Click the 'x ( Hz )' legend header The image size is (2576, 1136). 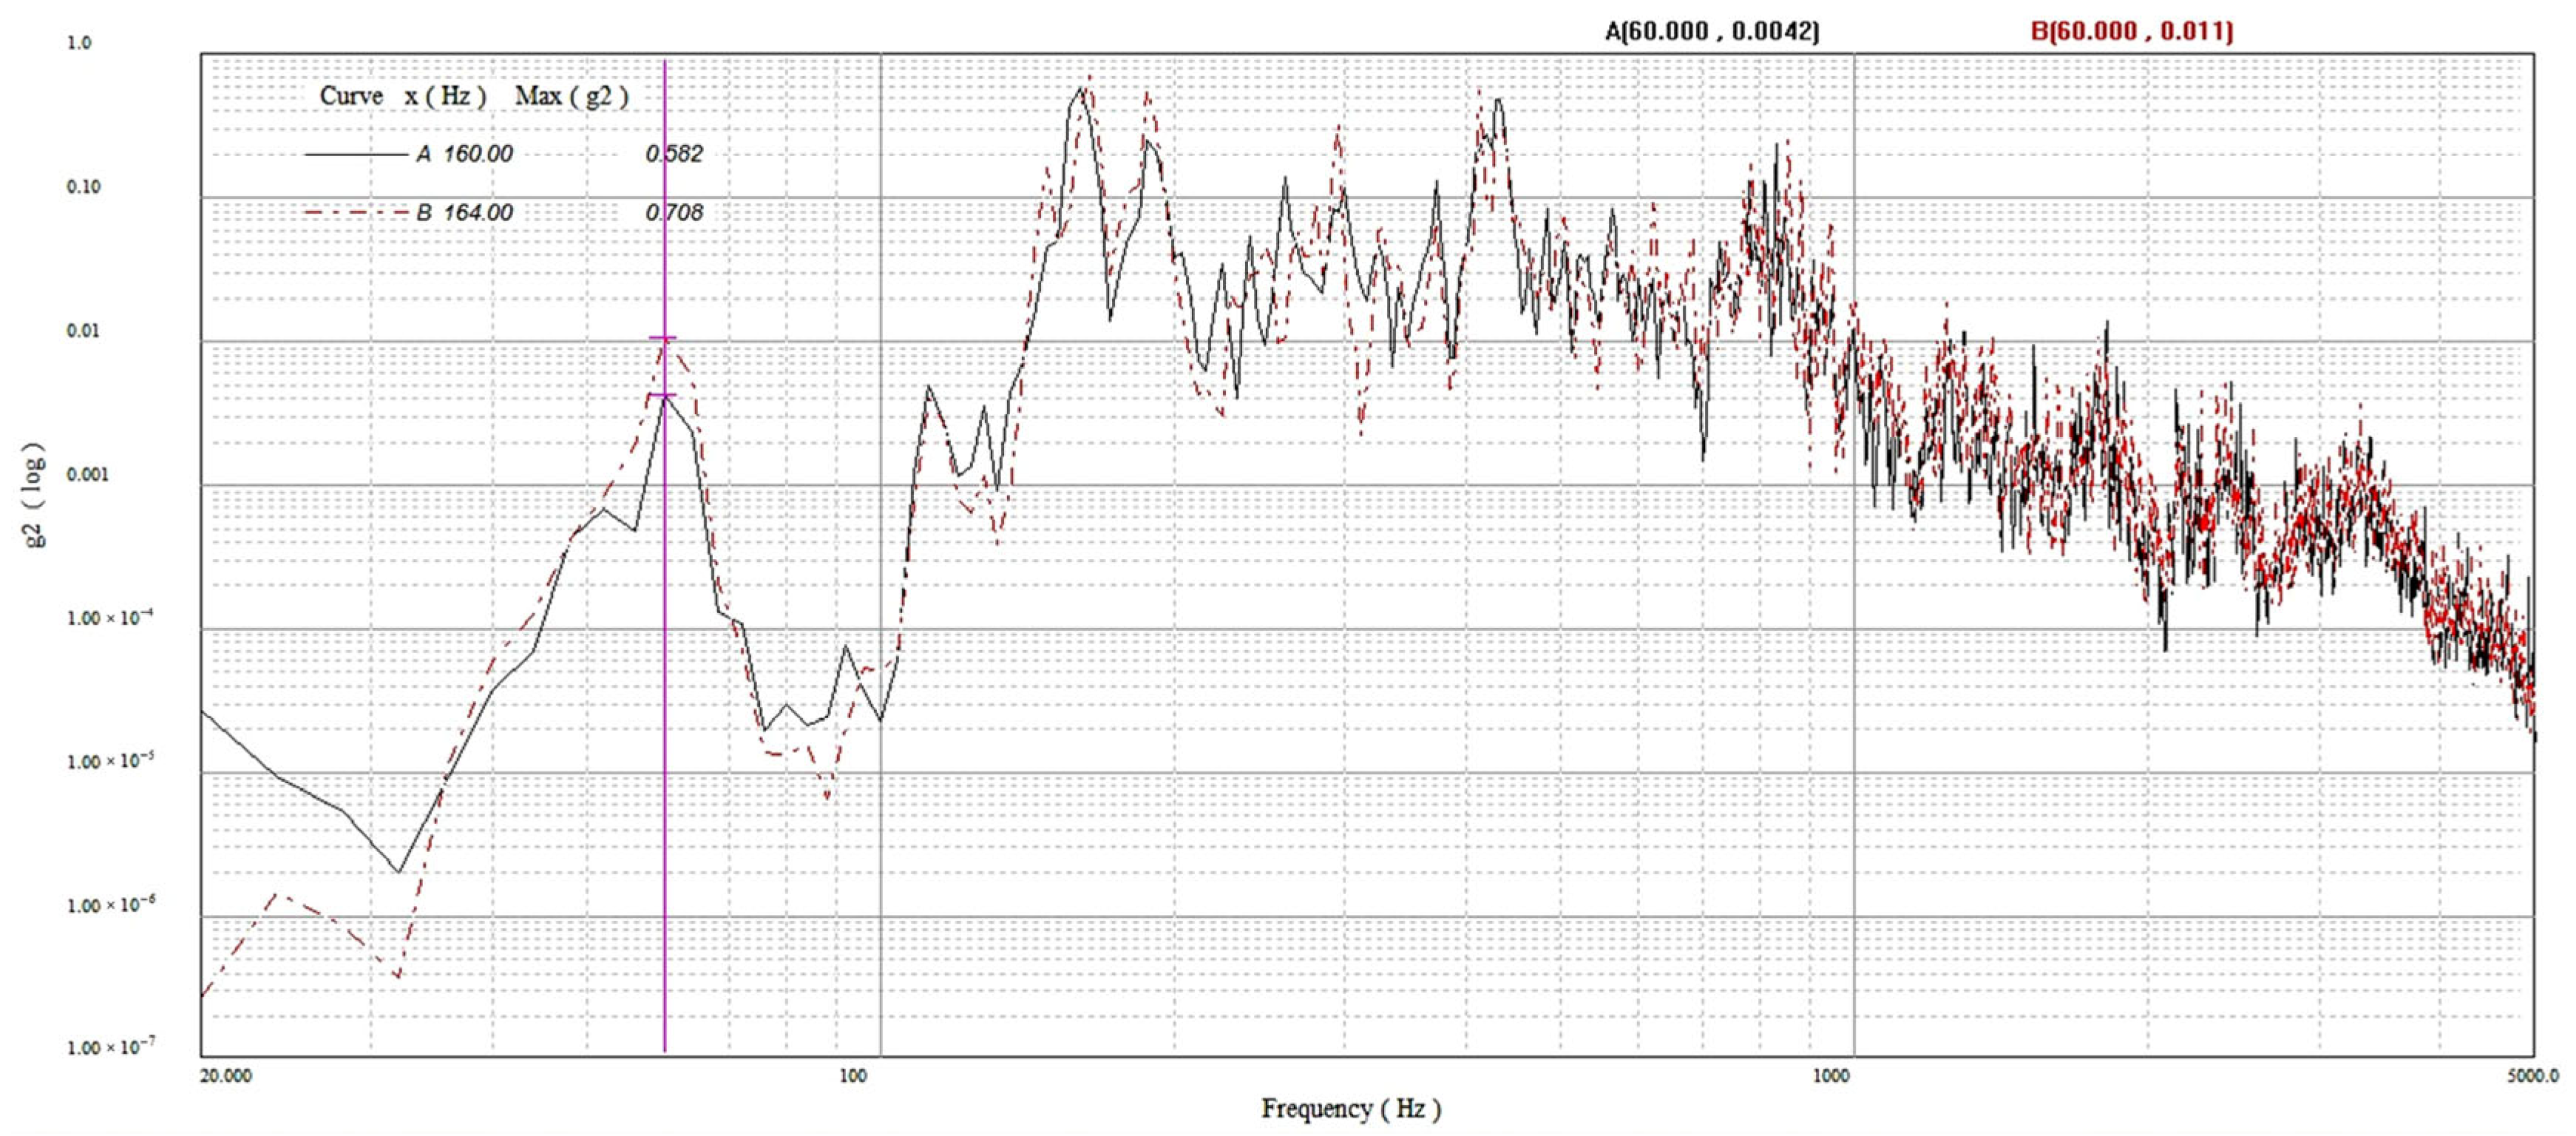[x=446, y=96]
